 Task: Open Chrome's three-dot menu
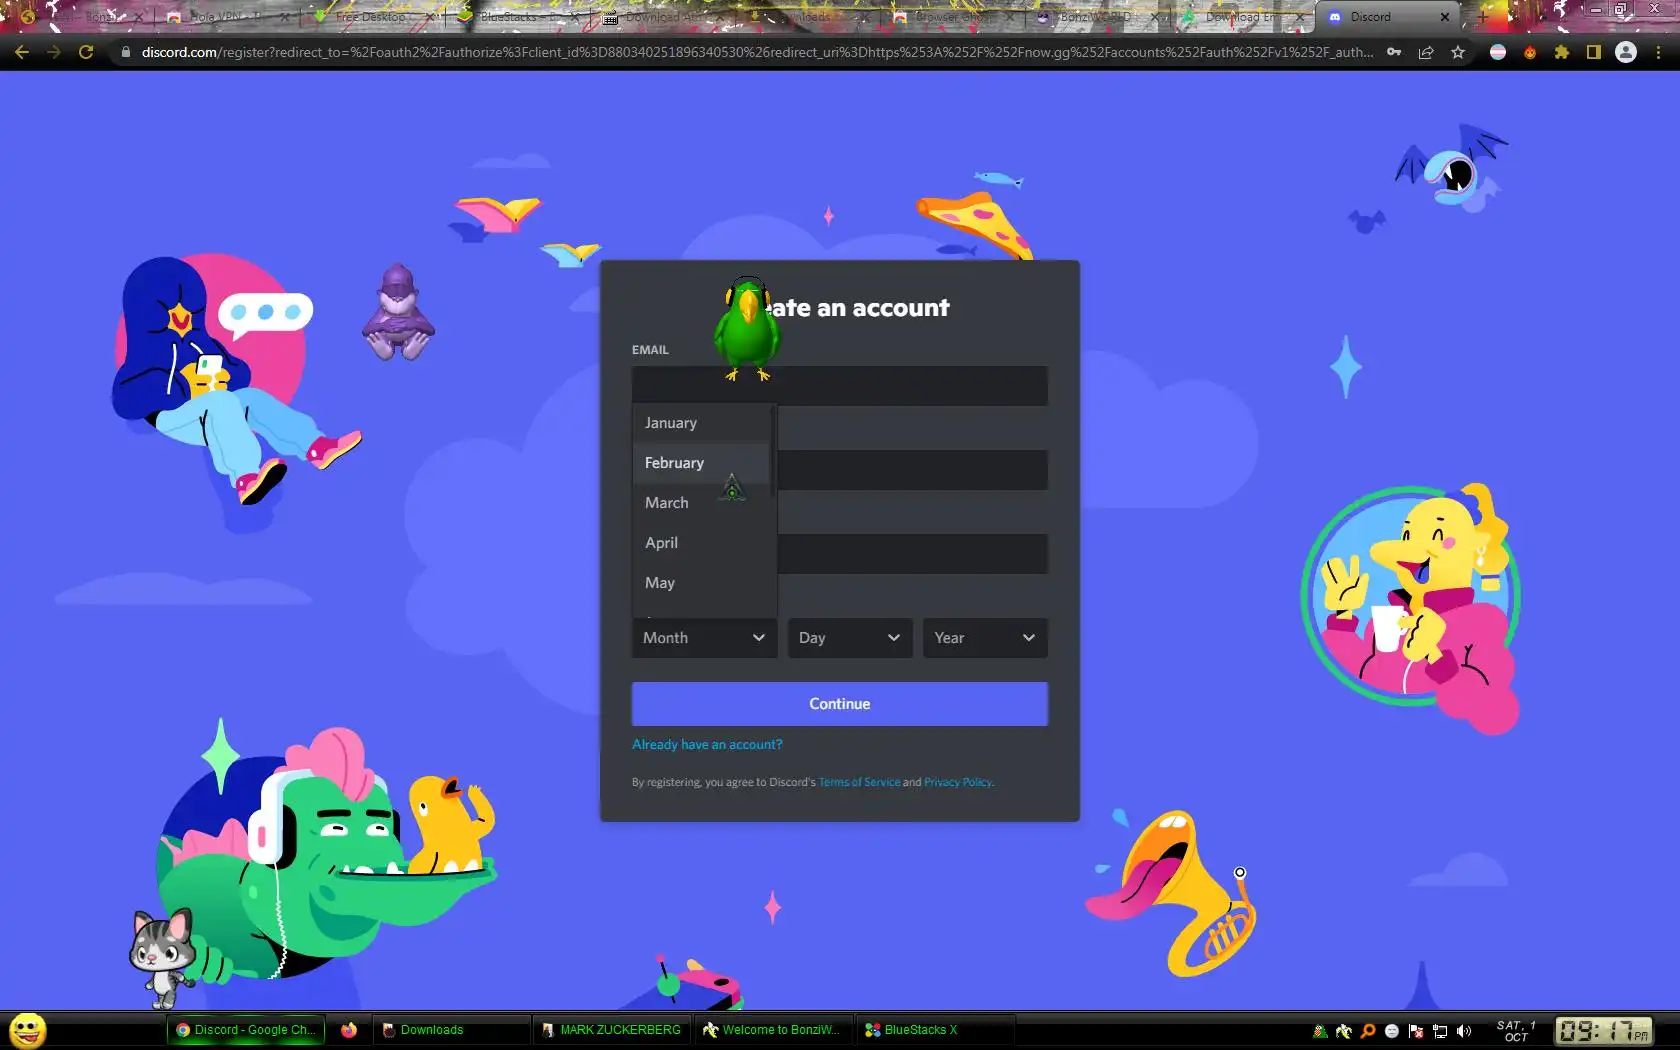click(1658, 52)
